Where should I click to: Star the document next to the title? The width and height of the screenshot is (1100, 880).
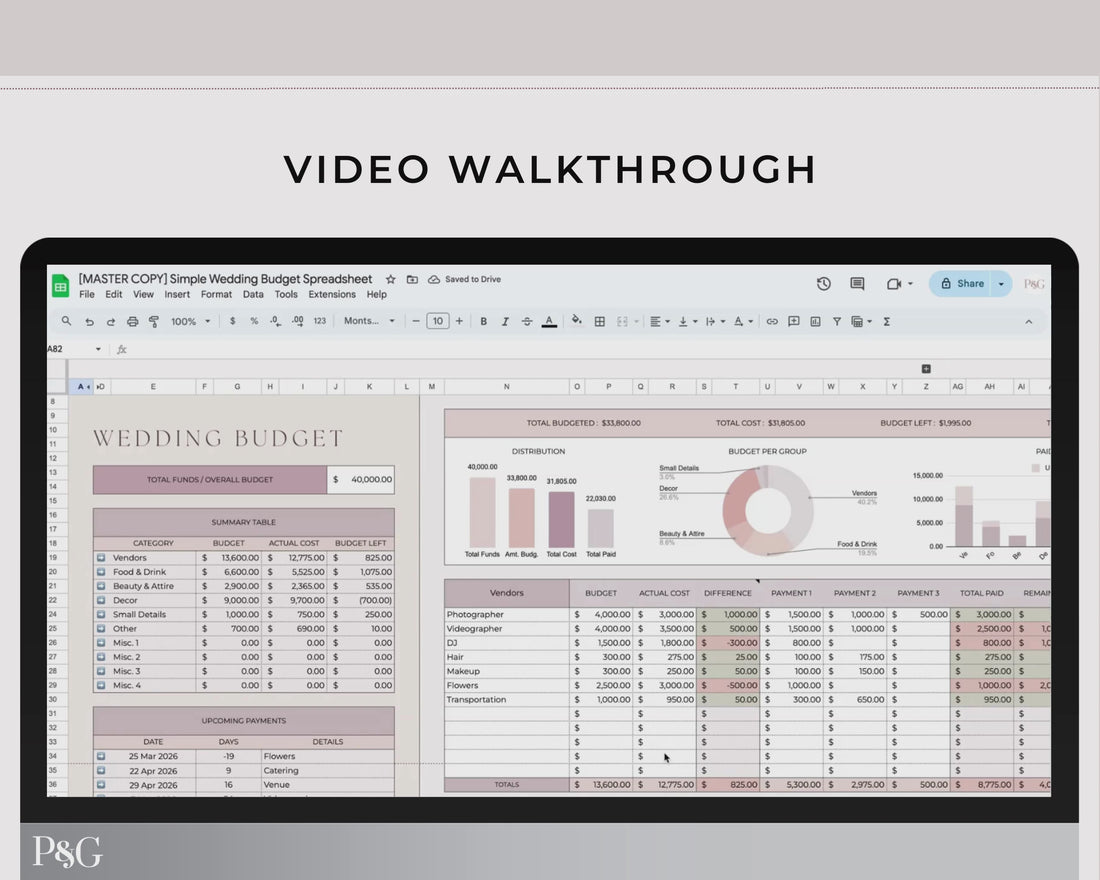click(x=391, y=280)
